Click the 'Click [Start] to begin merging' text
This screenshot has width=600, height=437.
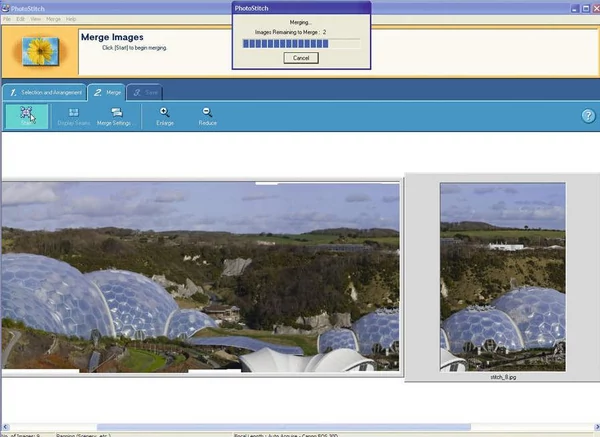134,48
